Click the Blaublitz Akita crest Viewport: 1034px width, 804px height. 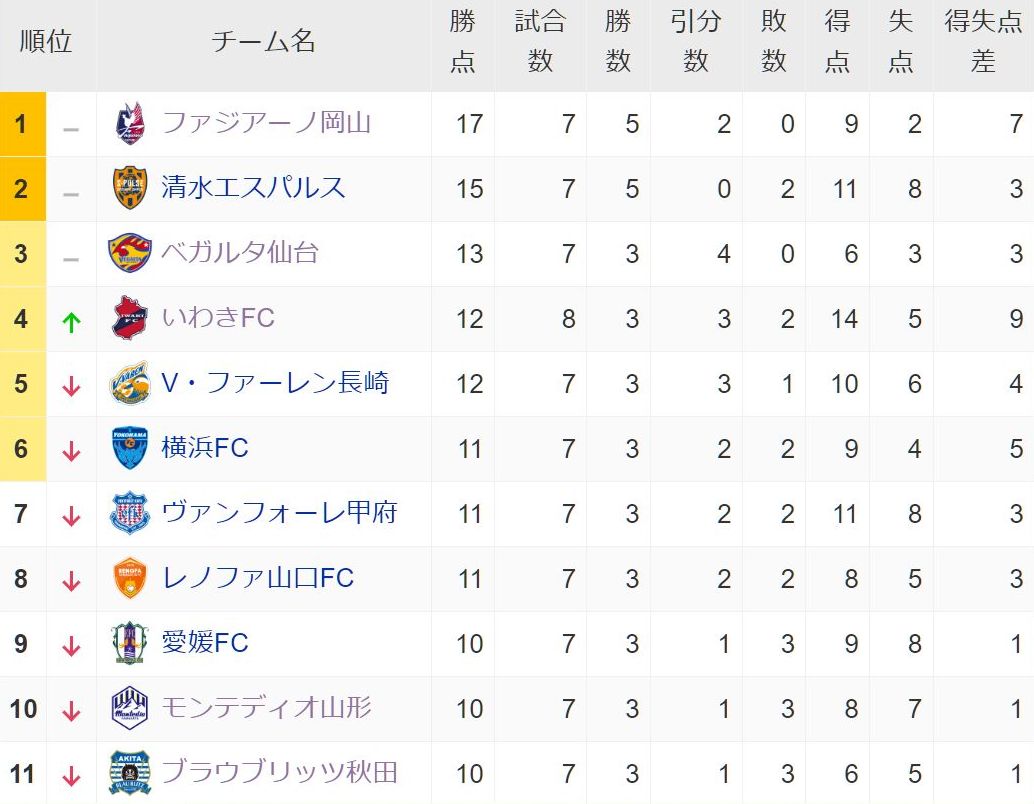(x=130, y=773)
